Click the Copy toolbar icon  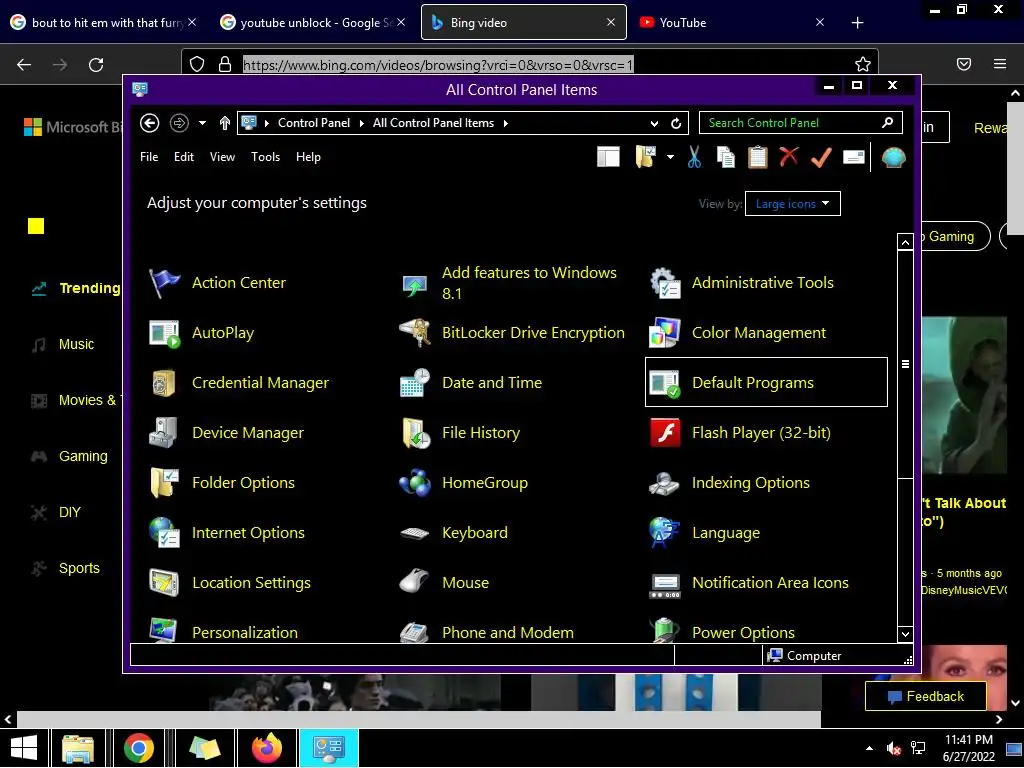(726, 157)
